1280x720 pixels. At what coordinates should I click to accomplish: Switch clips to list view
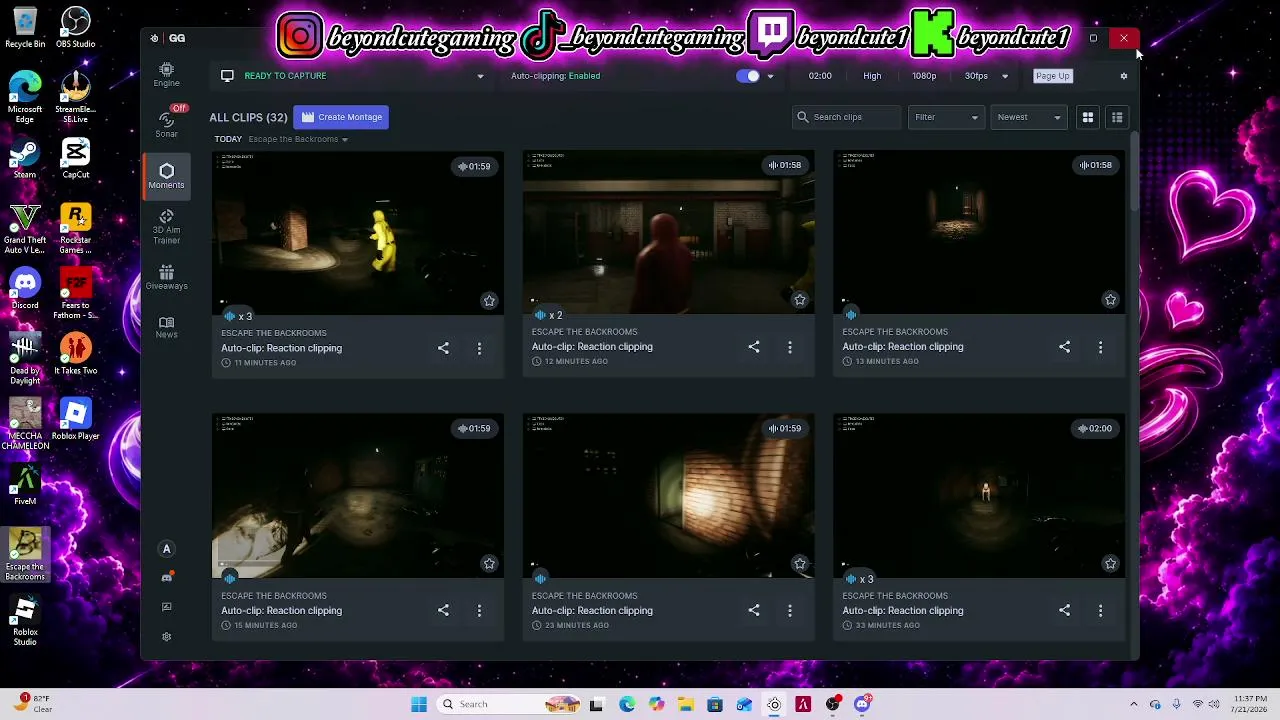tap(1117, 117)
